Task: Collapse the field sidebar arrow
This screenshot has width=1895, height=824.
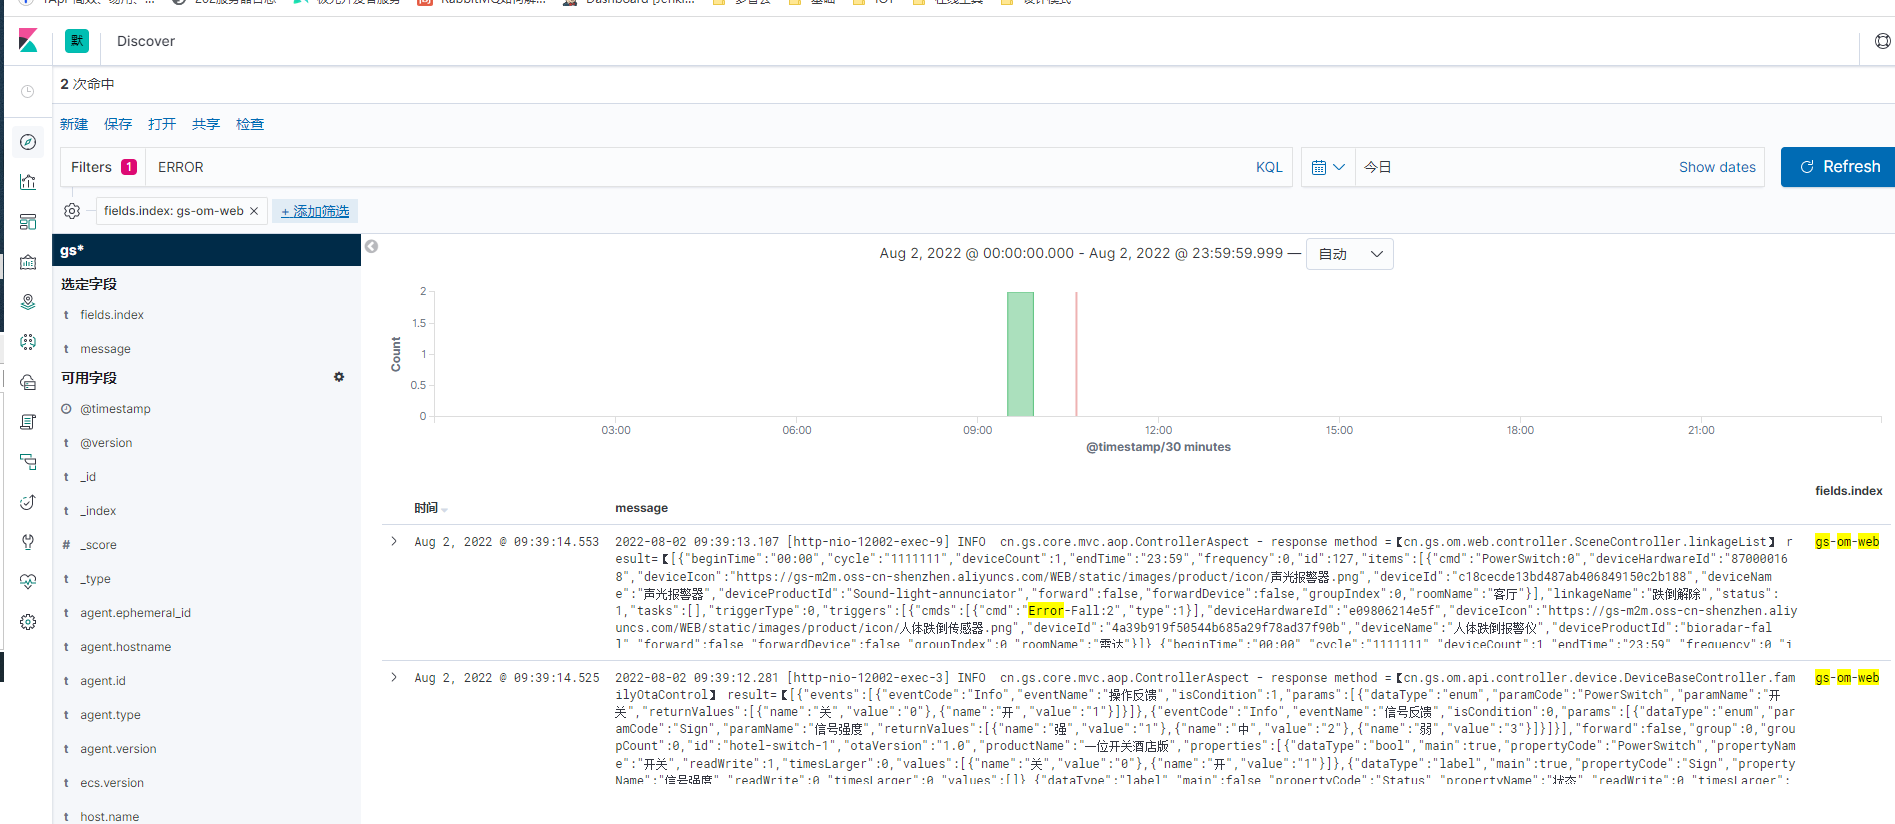Action: (x=371, y=247)
